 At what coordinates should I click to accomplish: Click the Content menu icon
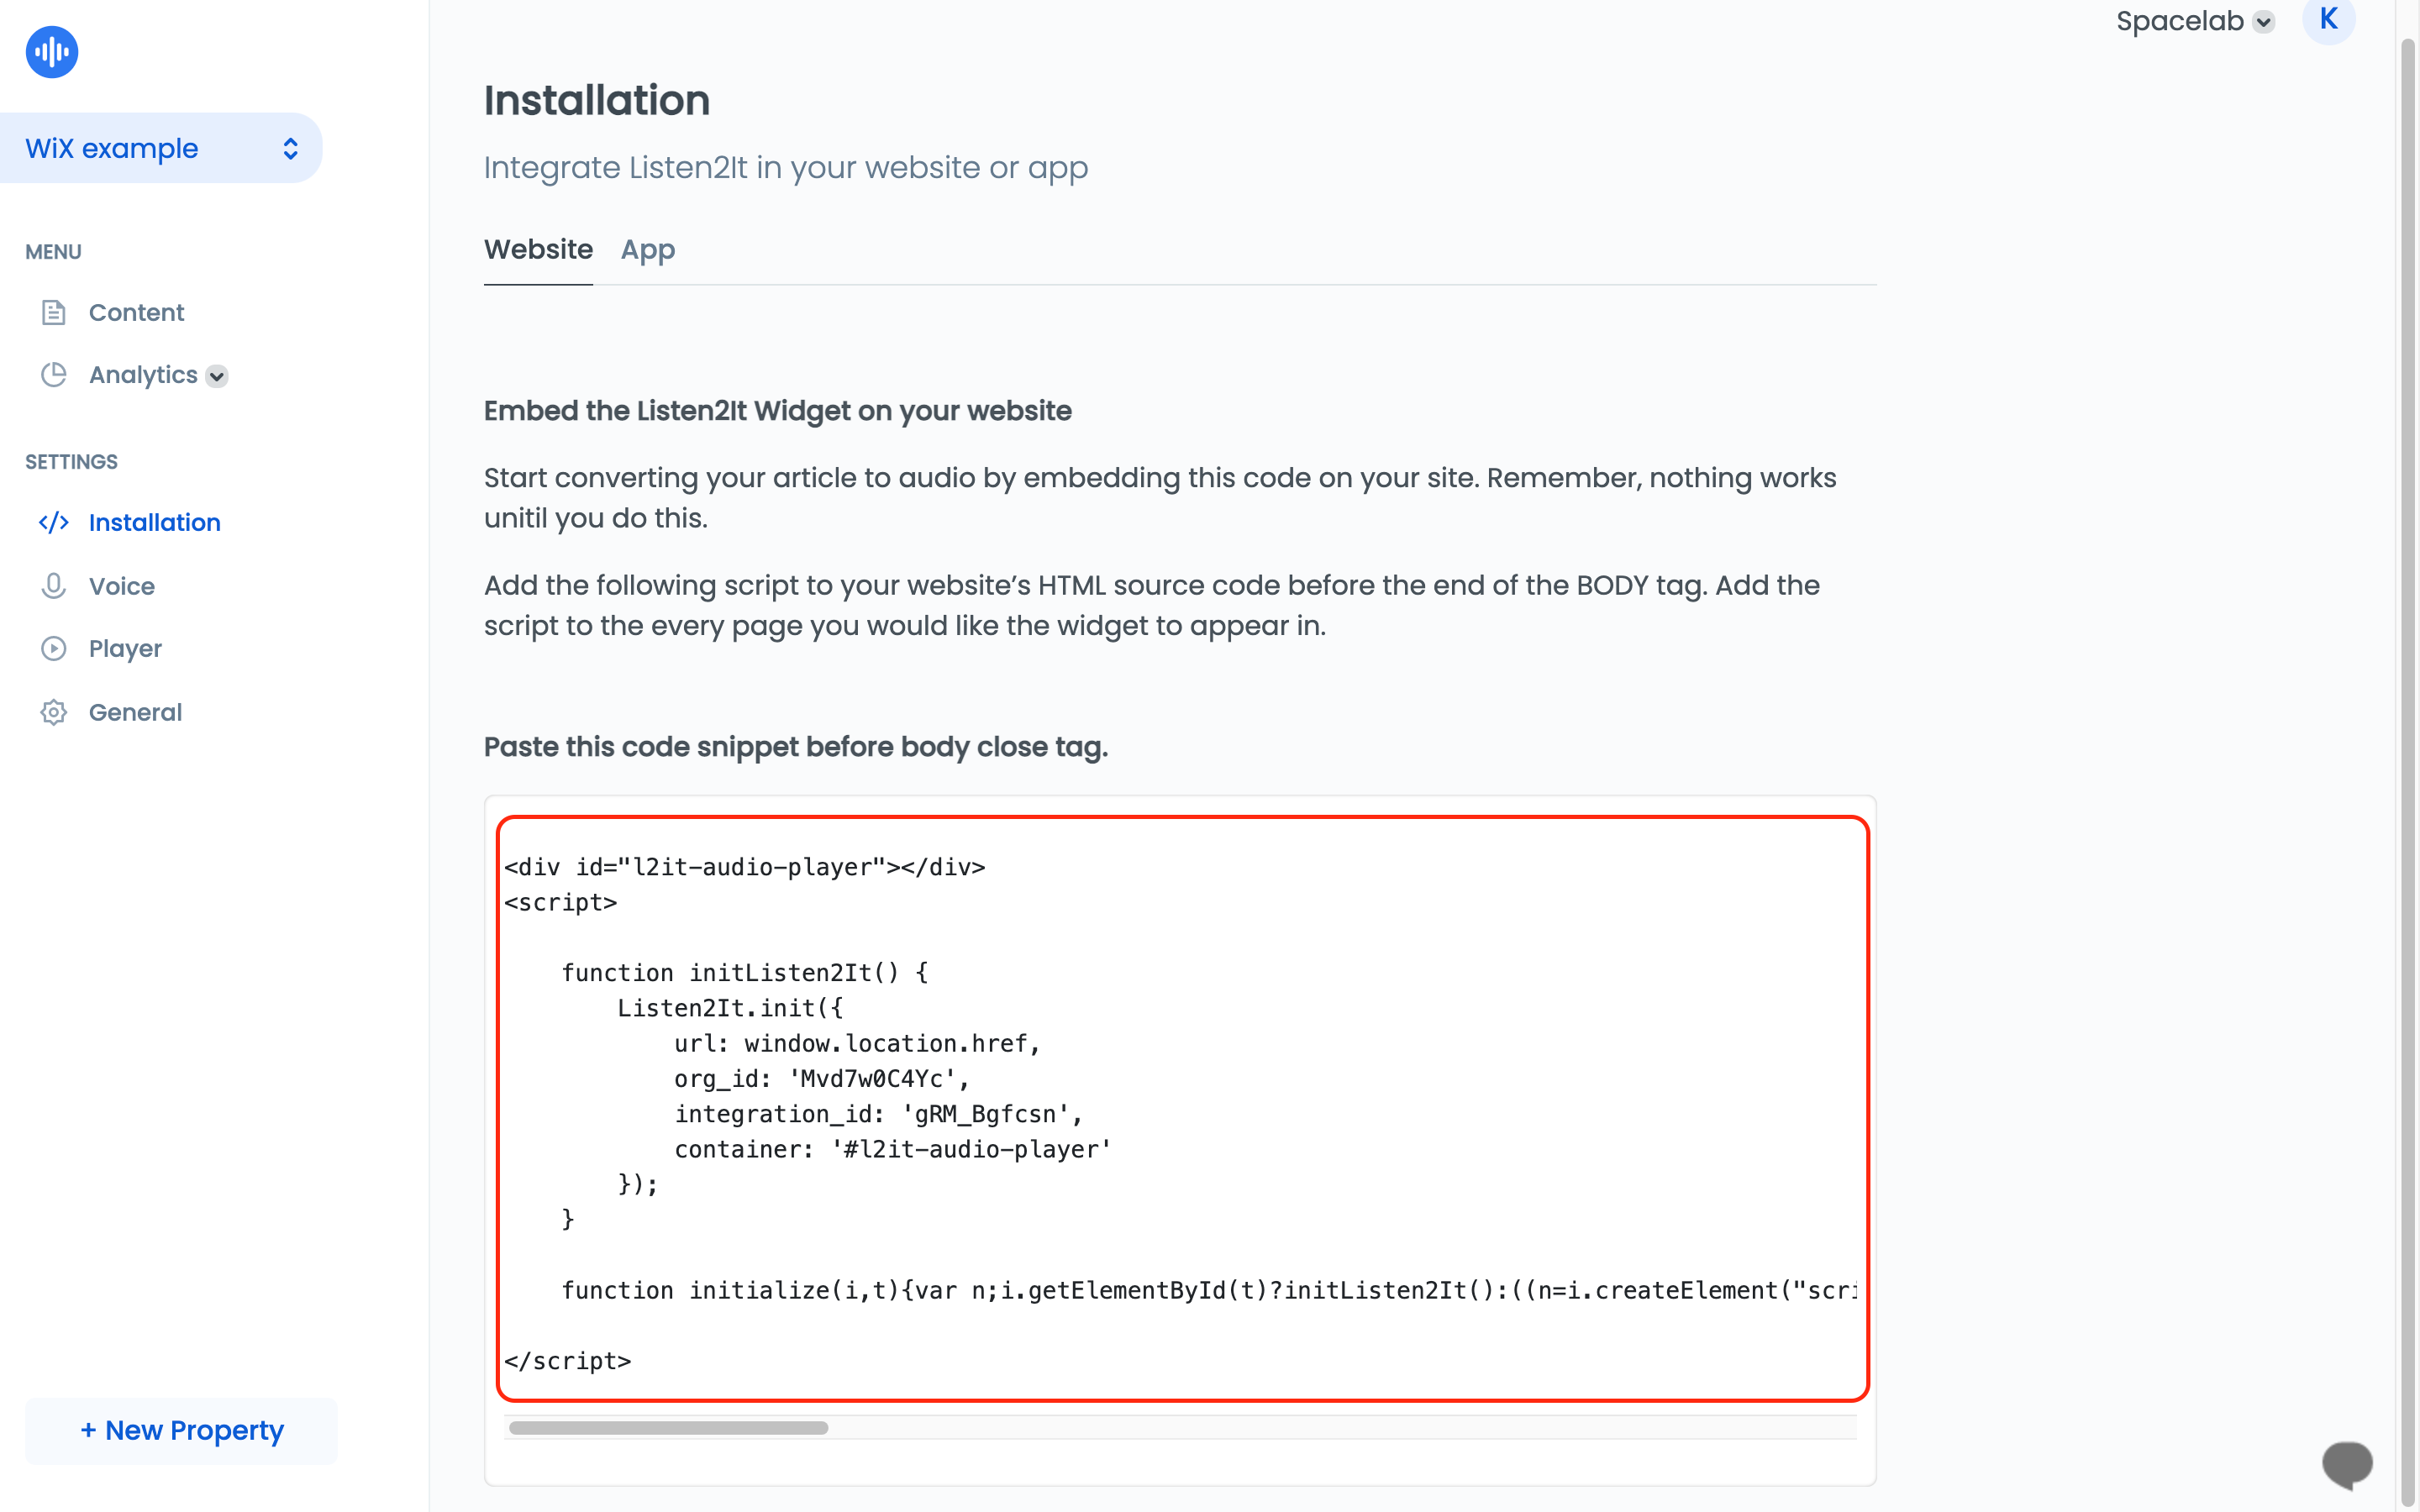pyautogui.click(x=52, y=312)
